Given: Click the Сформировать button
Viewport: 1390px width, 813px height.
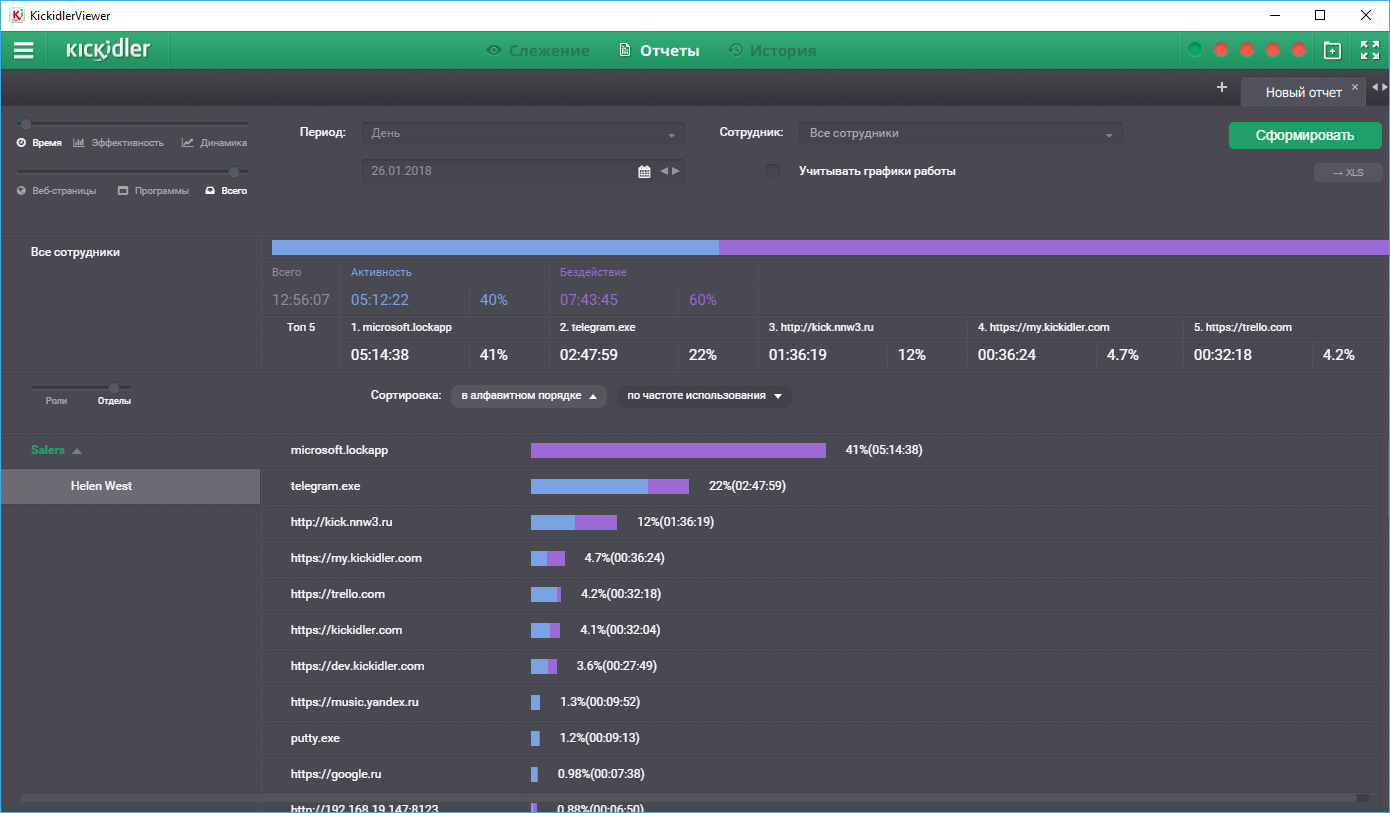Looking at the screenshot, I should tap(1305, 136).
